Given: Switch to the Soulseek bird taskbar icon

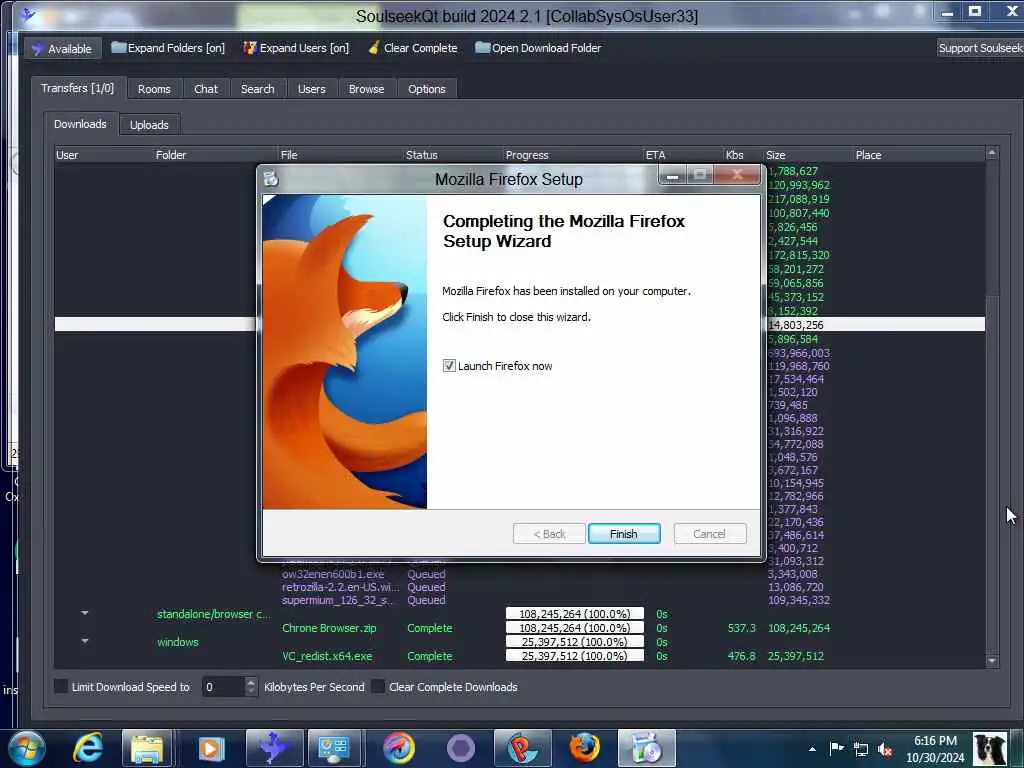Looking at the screenshot, I should pyautogui.click(x=274, y=748).
